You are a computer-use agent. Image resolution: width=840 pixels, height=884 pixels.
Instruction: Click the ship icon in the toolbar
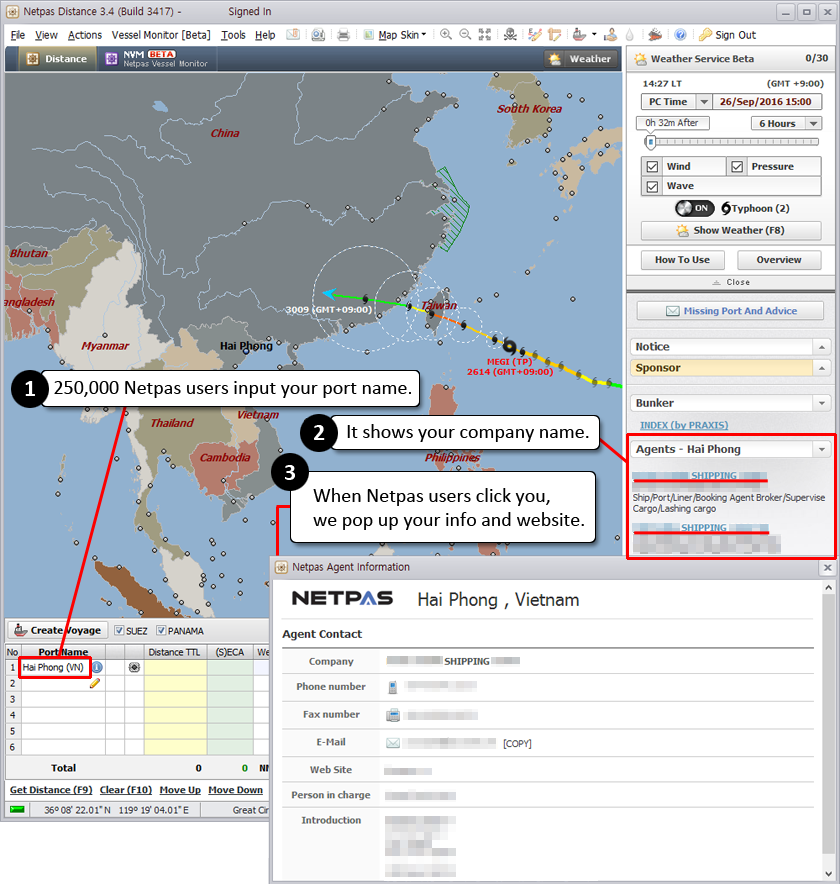coord(580,35)
